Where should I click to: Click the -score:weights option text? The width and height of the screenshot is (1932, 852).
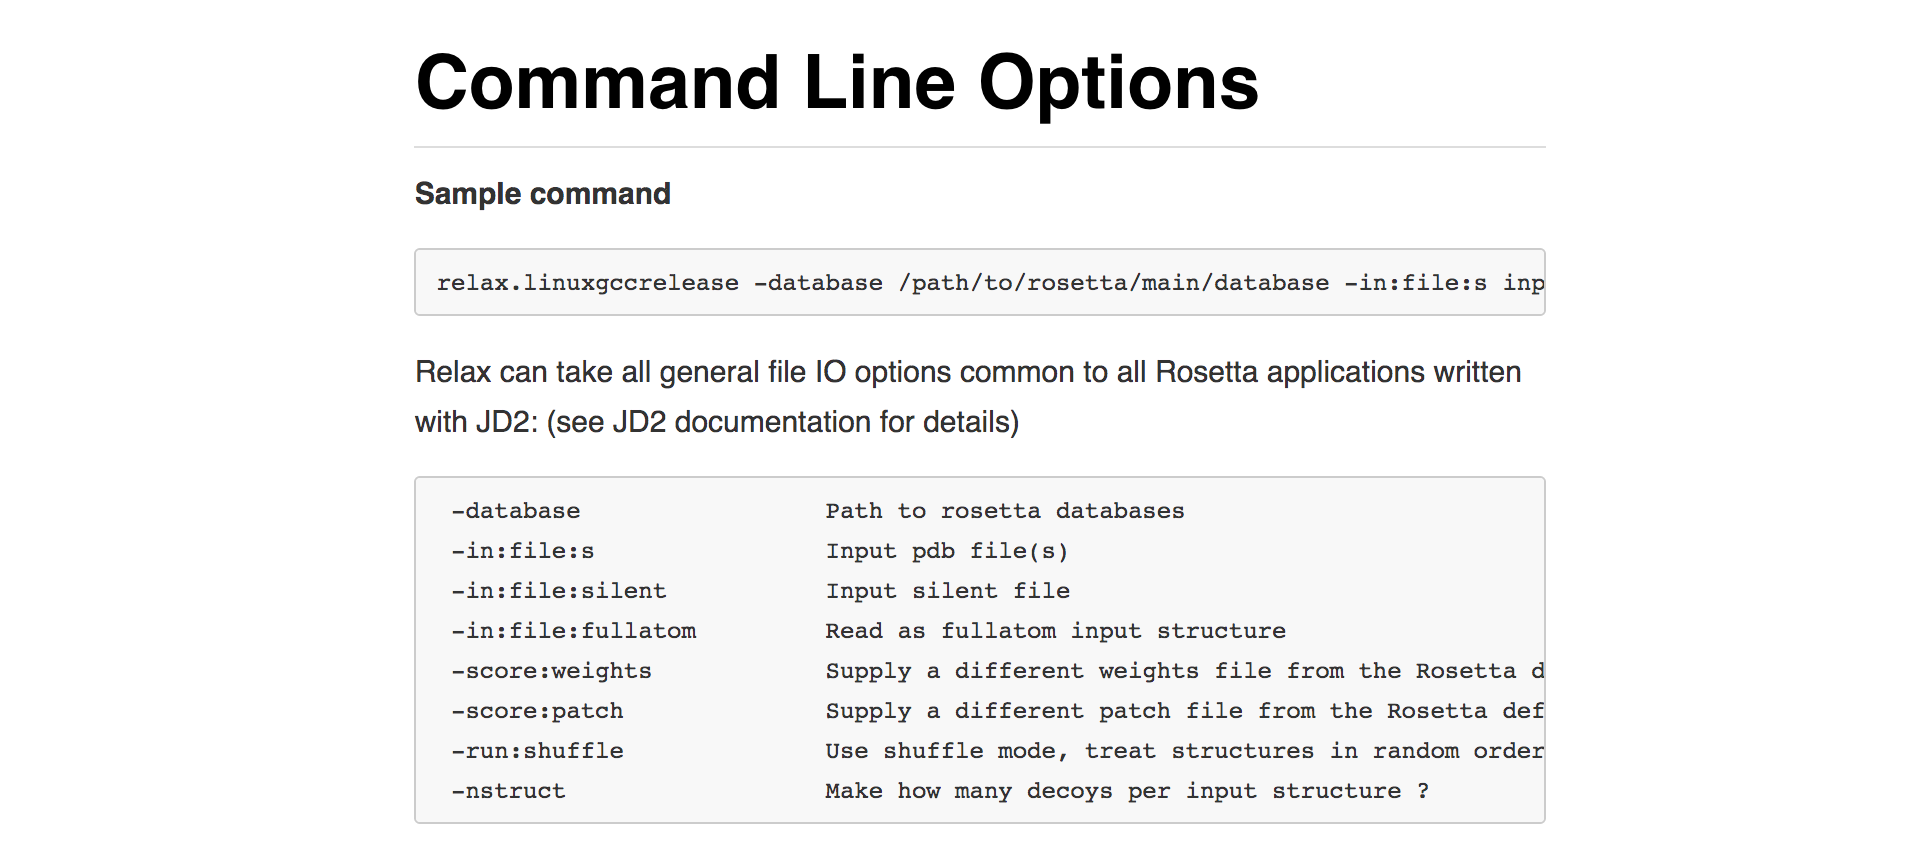pyautogui.click(x=551, y=671)
